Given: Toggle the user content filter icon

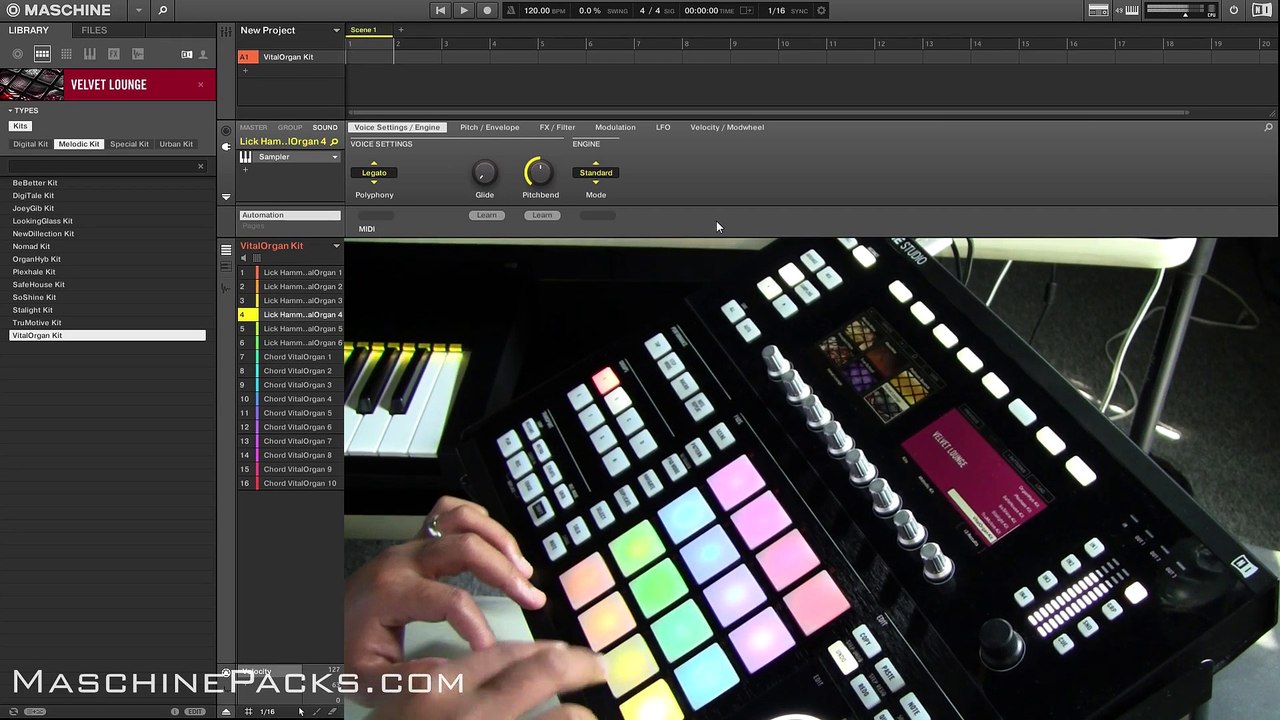Looking at the screenshot, I should click(x=203, y=54).
